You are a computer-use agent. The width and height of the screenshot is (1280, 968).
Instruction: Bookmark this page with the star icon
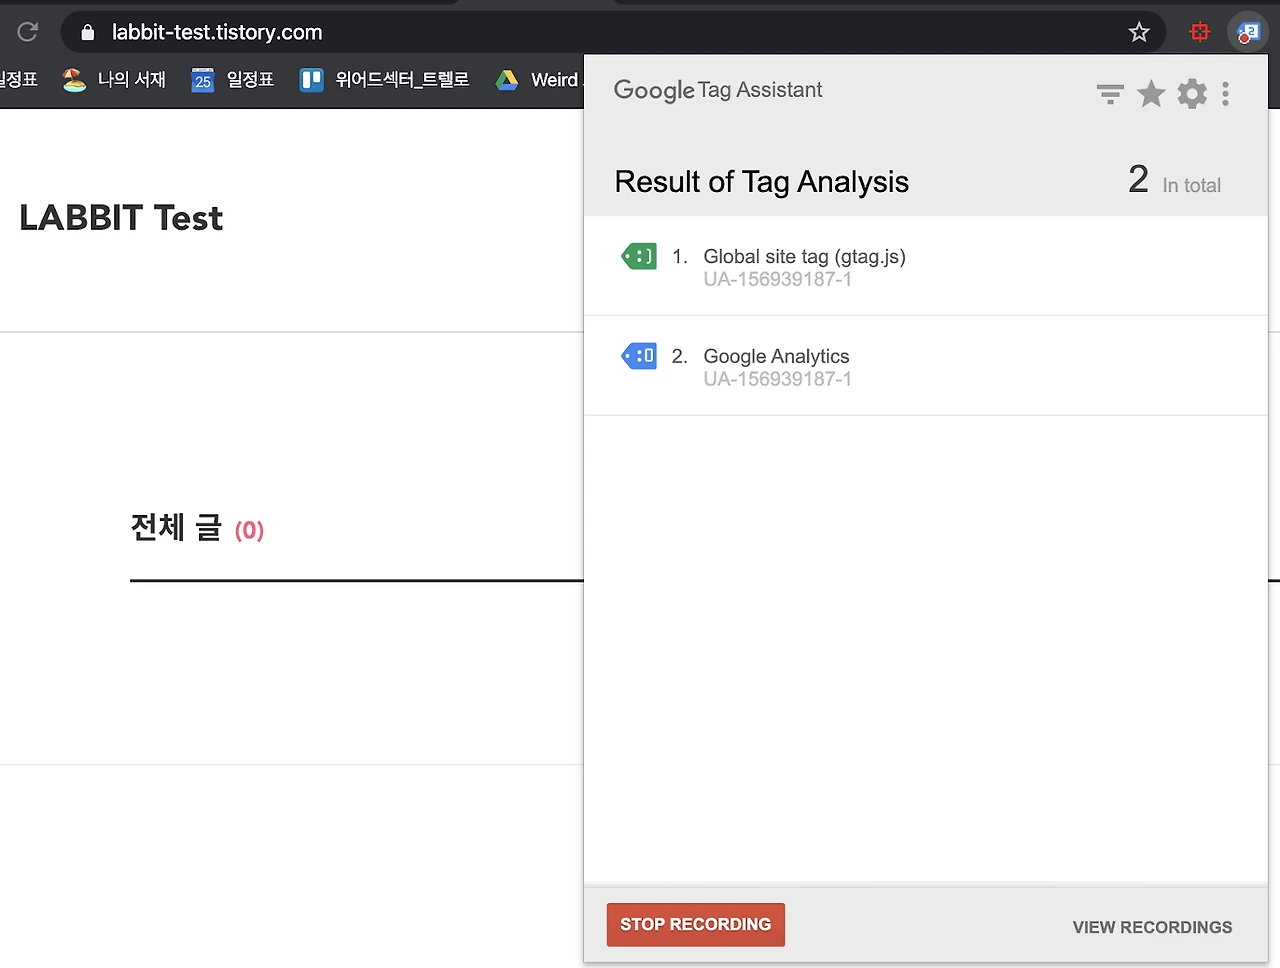coord(1139,32)
